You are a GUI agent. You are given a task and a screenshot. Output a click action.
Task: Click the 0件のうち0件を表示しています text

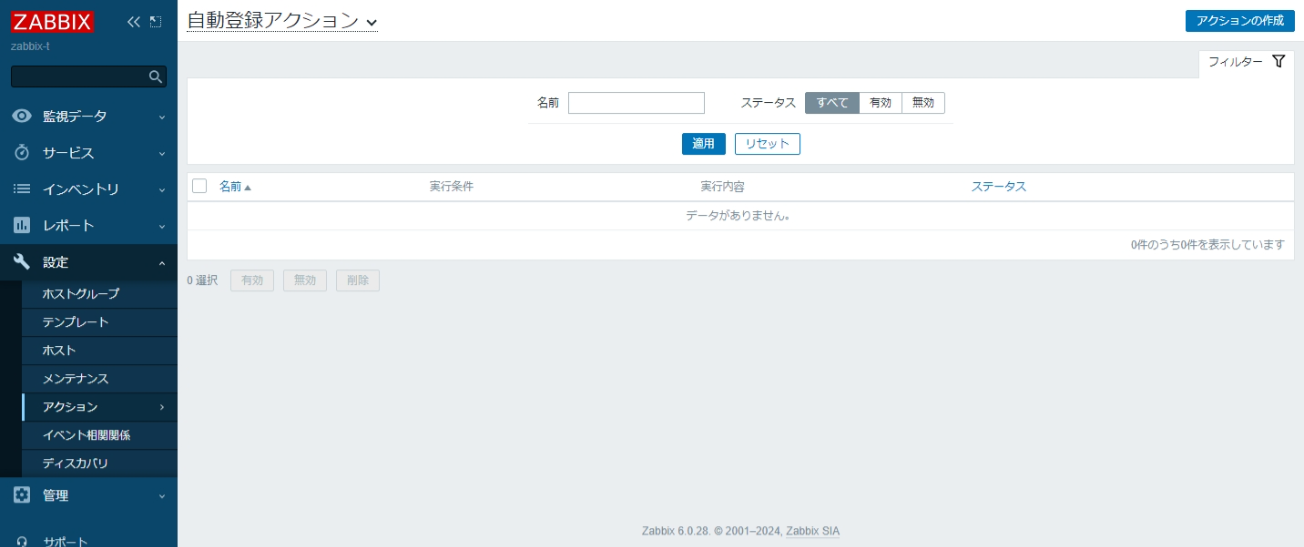pos(1207,245)
